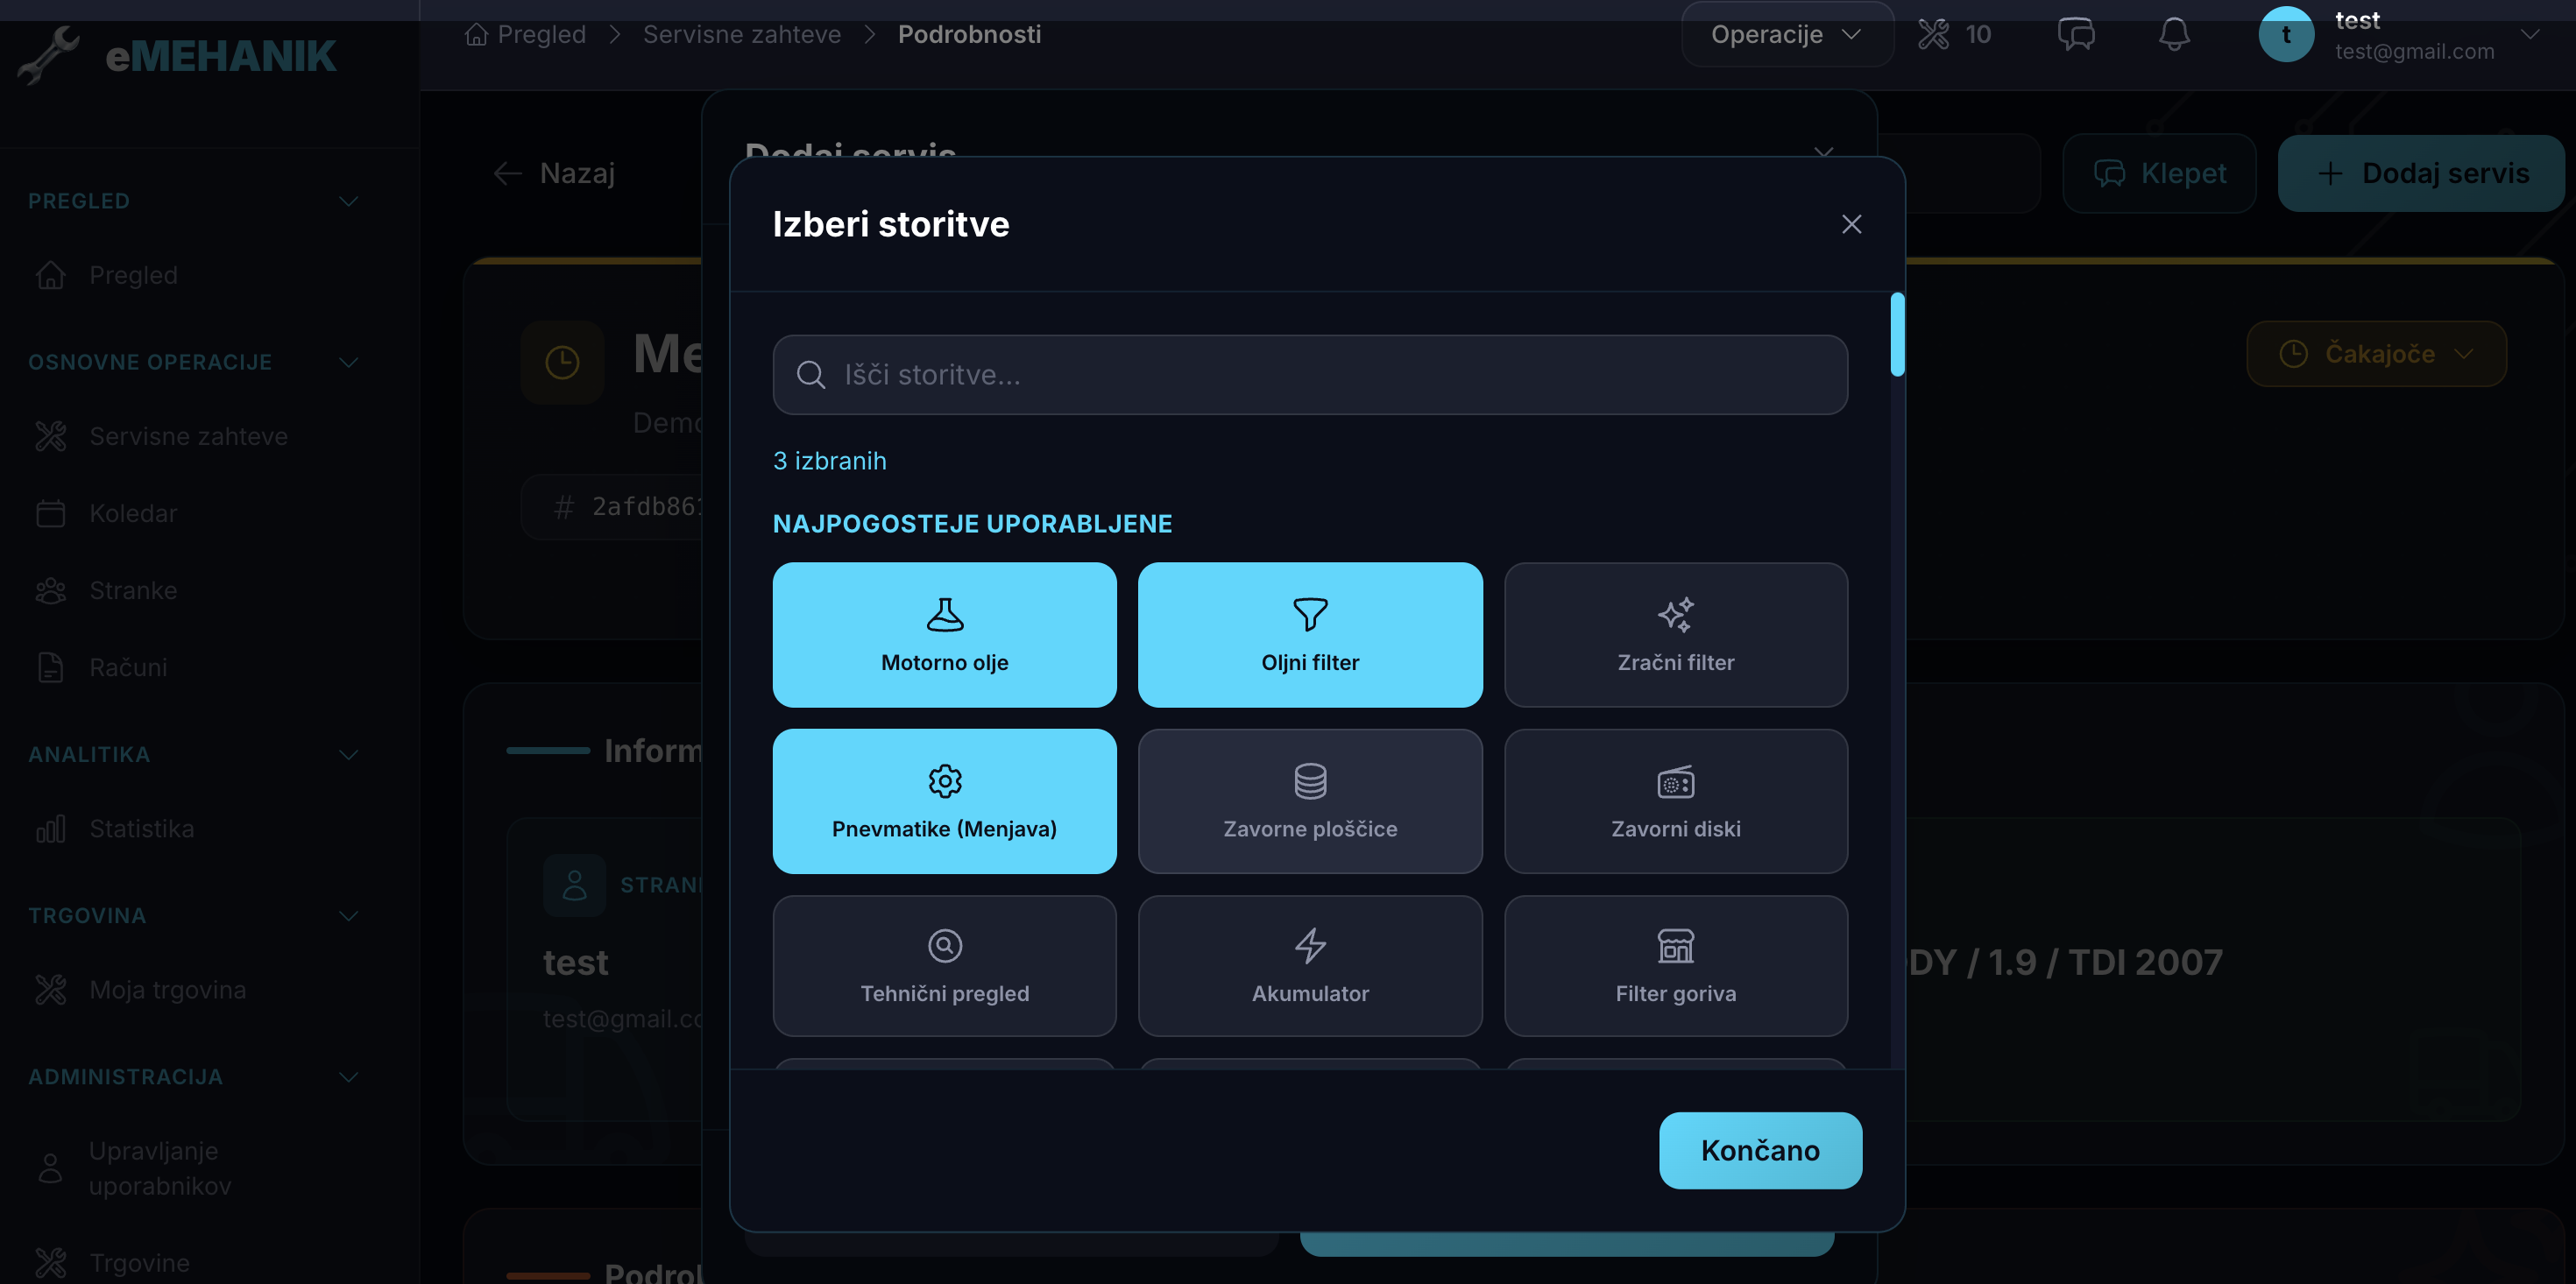Open the notifications bell icon

coord(2173,34)
